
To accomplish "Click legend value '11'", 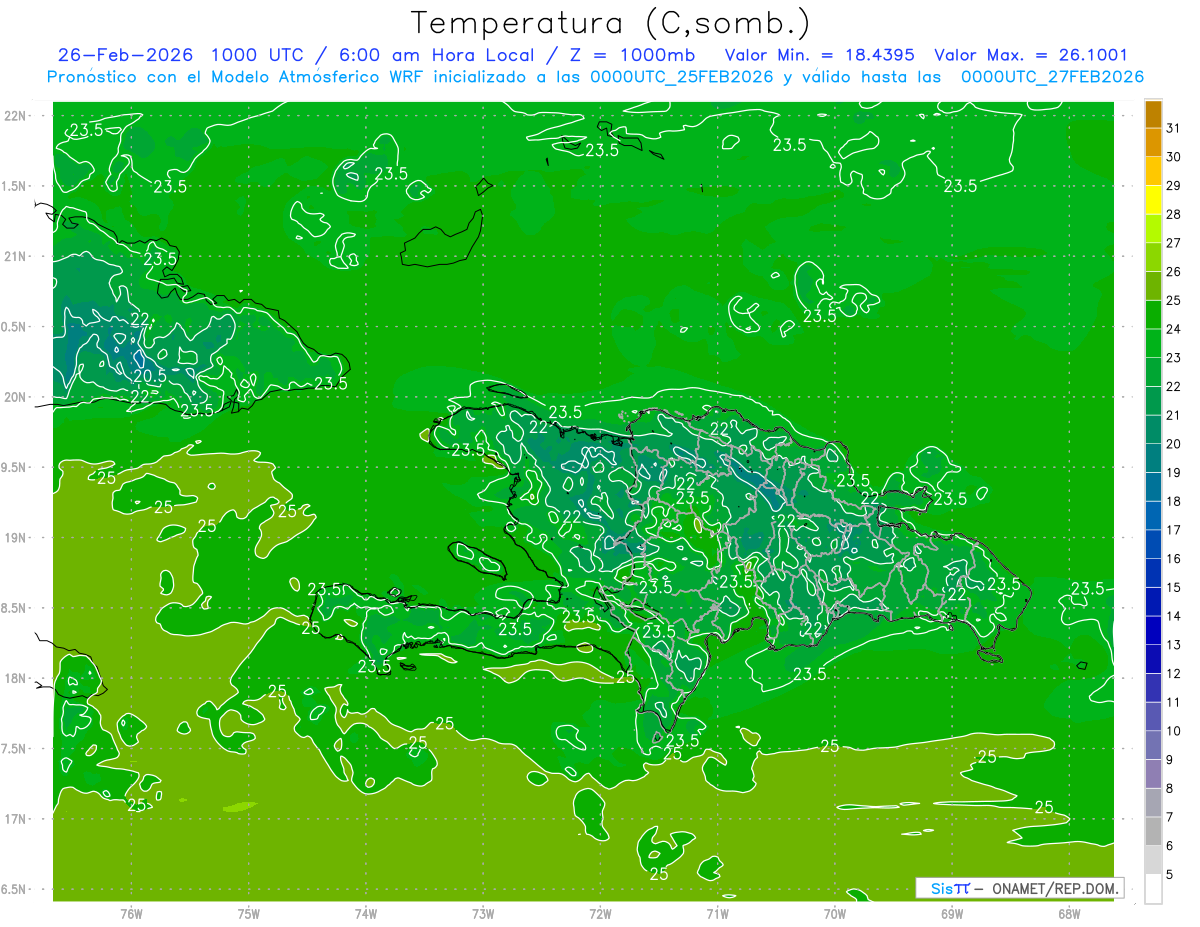I will 1174,703.
